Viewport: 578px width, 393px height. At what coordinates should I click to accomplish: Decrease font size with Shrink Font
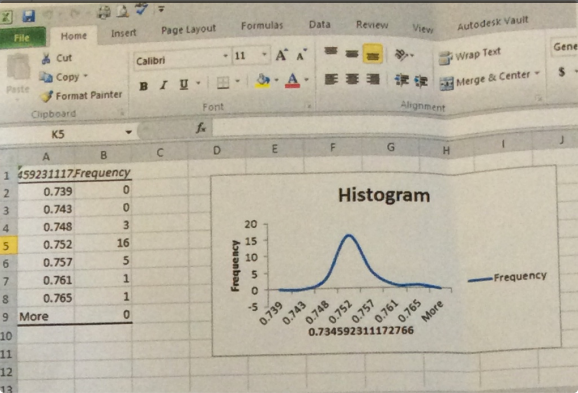coord(302,55)
